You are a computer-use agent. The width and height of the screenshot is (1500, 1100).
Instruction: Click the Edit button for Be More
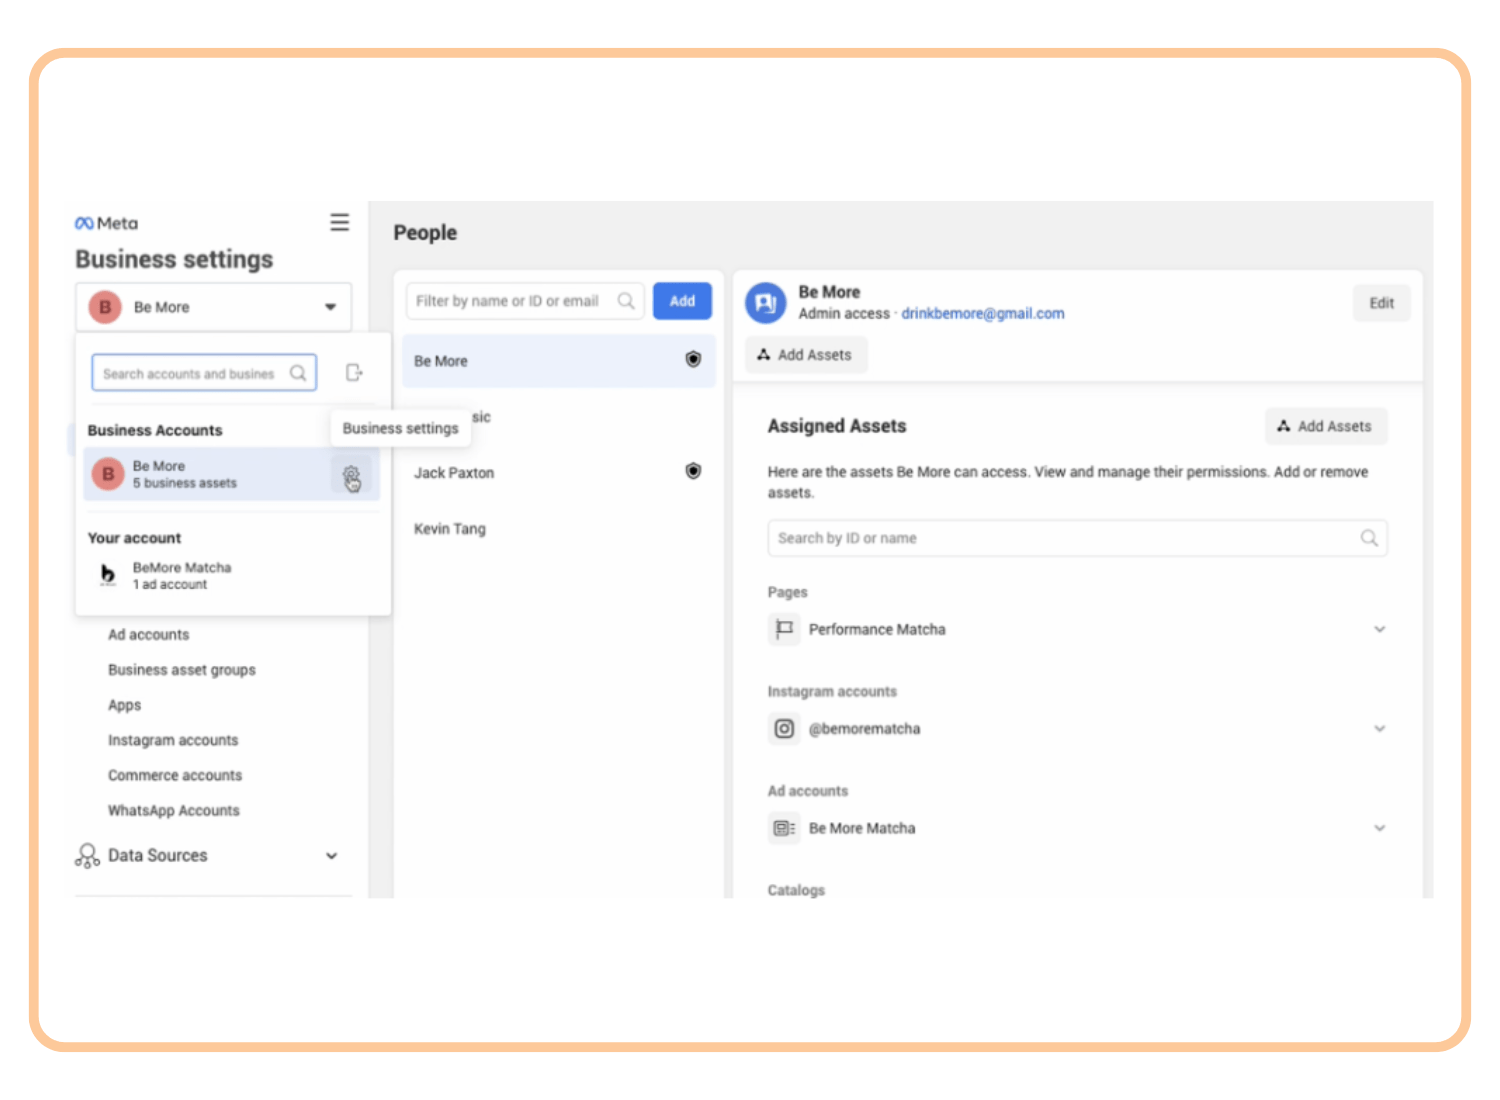coord(1382,303)
